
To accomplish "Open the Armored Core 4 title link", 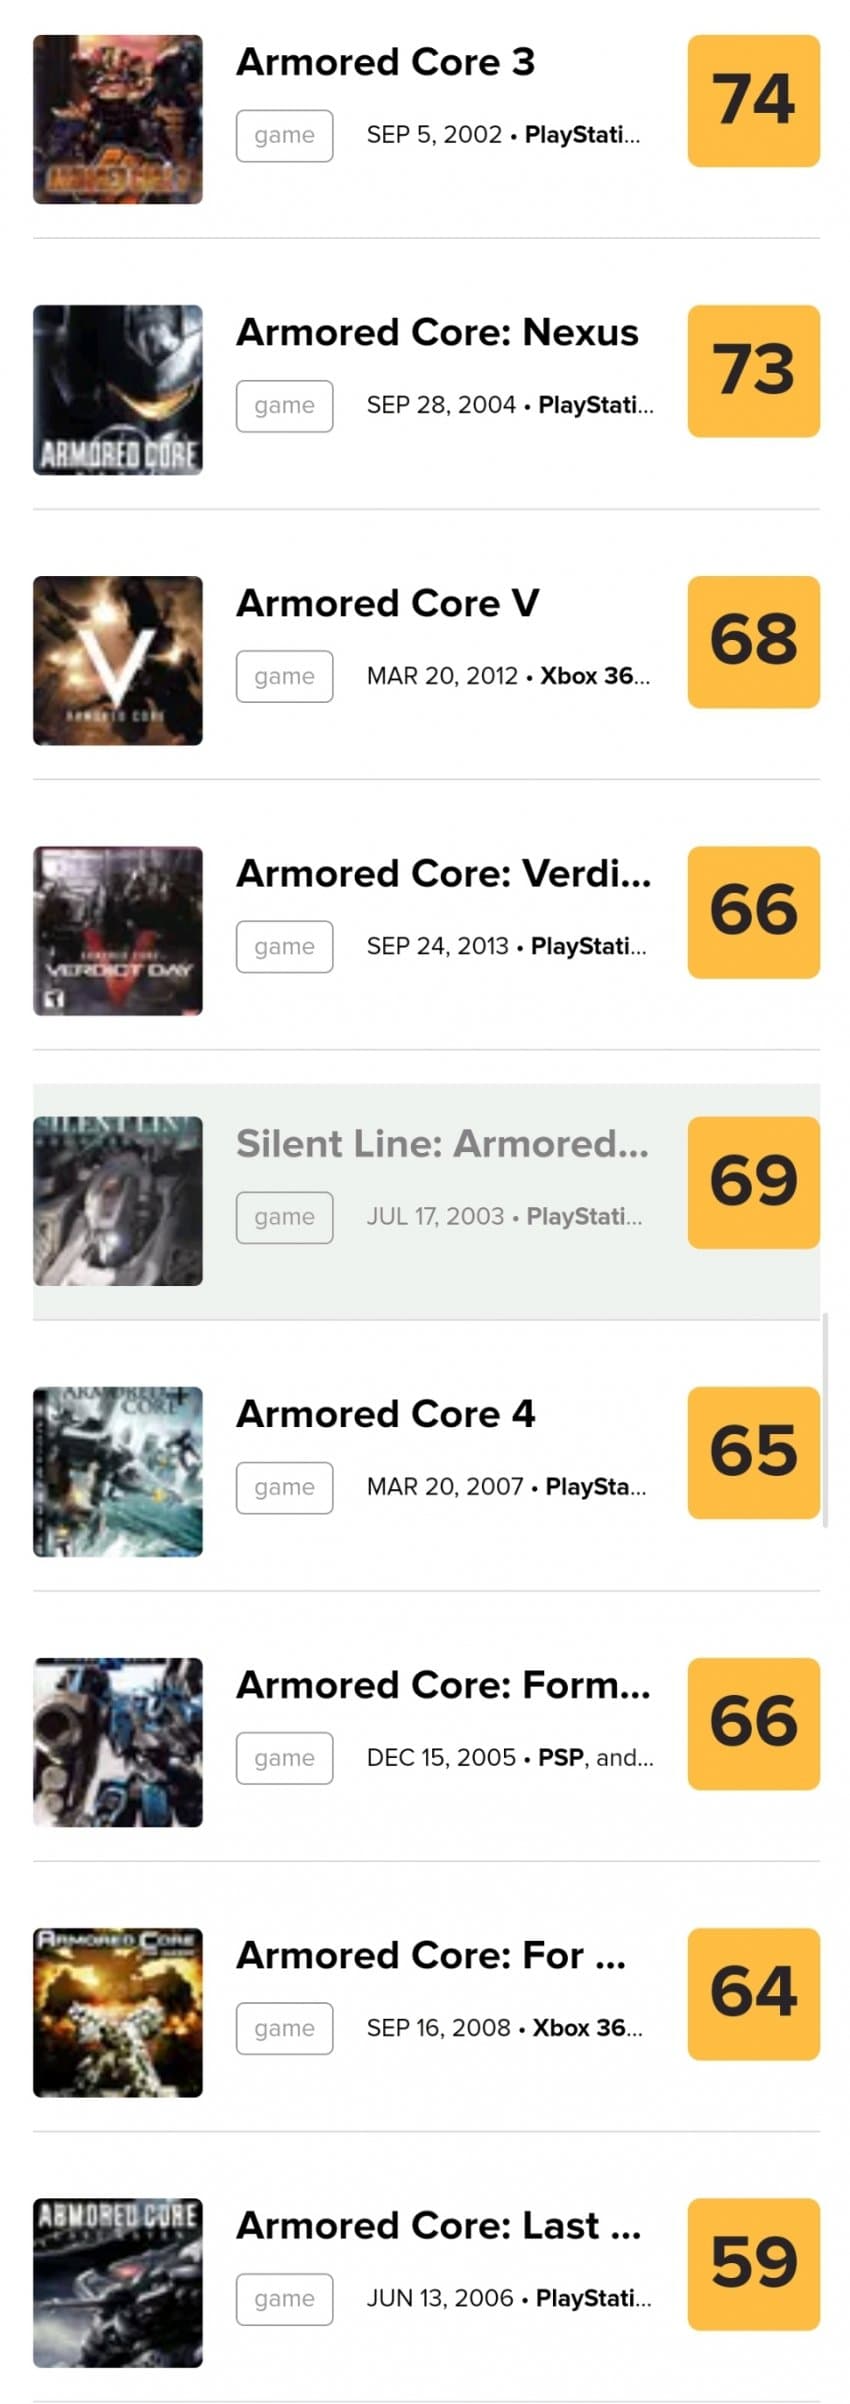I will pos(385,1414).
